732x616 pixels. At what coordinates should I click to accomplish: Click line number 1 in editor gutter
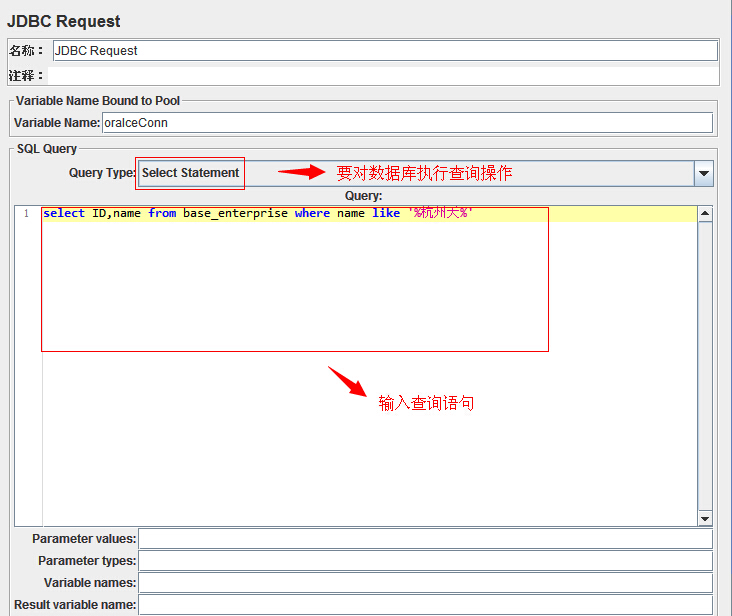click(x=26, y=214)
